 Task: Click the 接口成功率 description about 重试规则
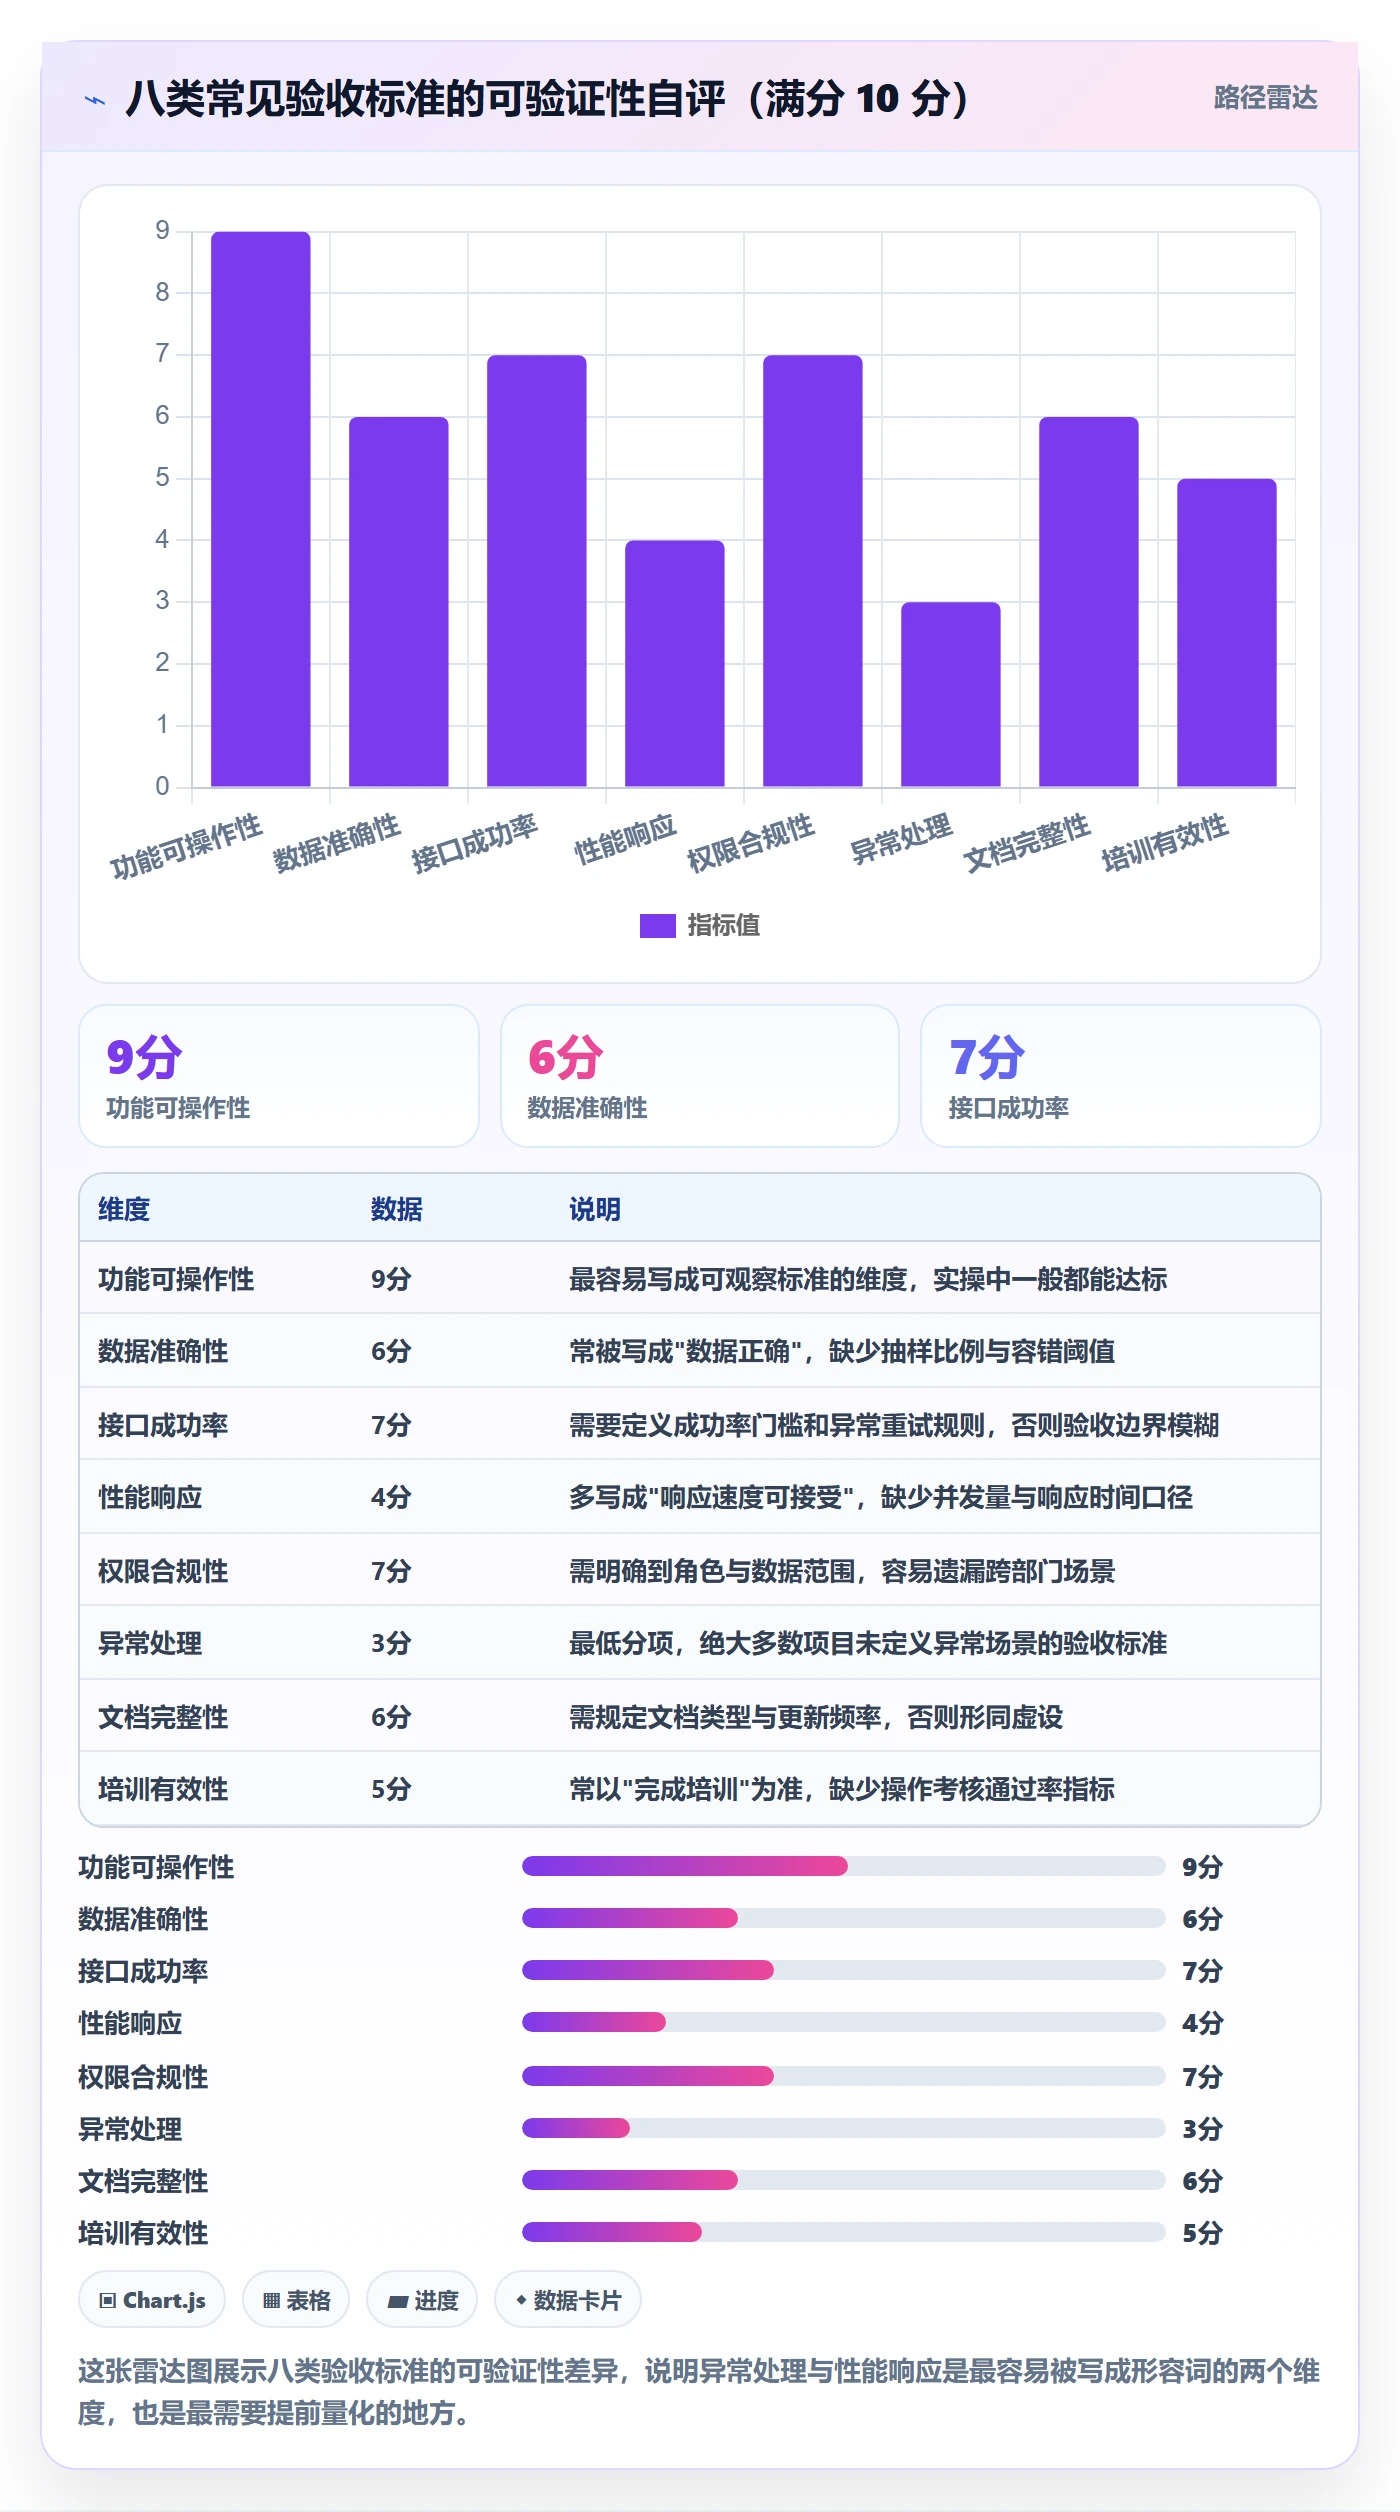tap(894, 1425)
